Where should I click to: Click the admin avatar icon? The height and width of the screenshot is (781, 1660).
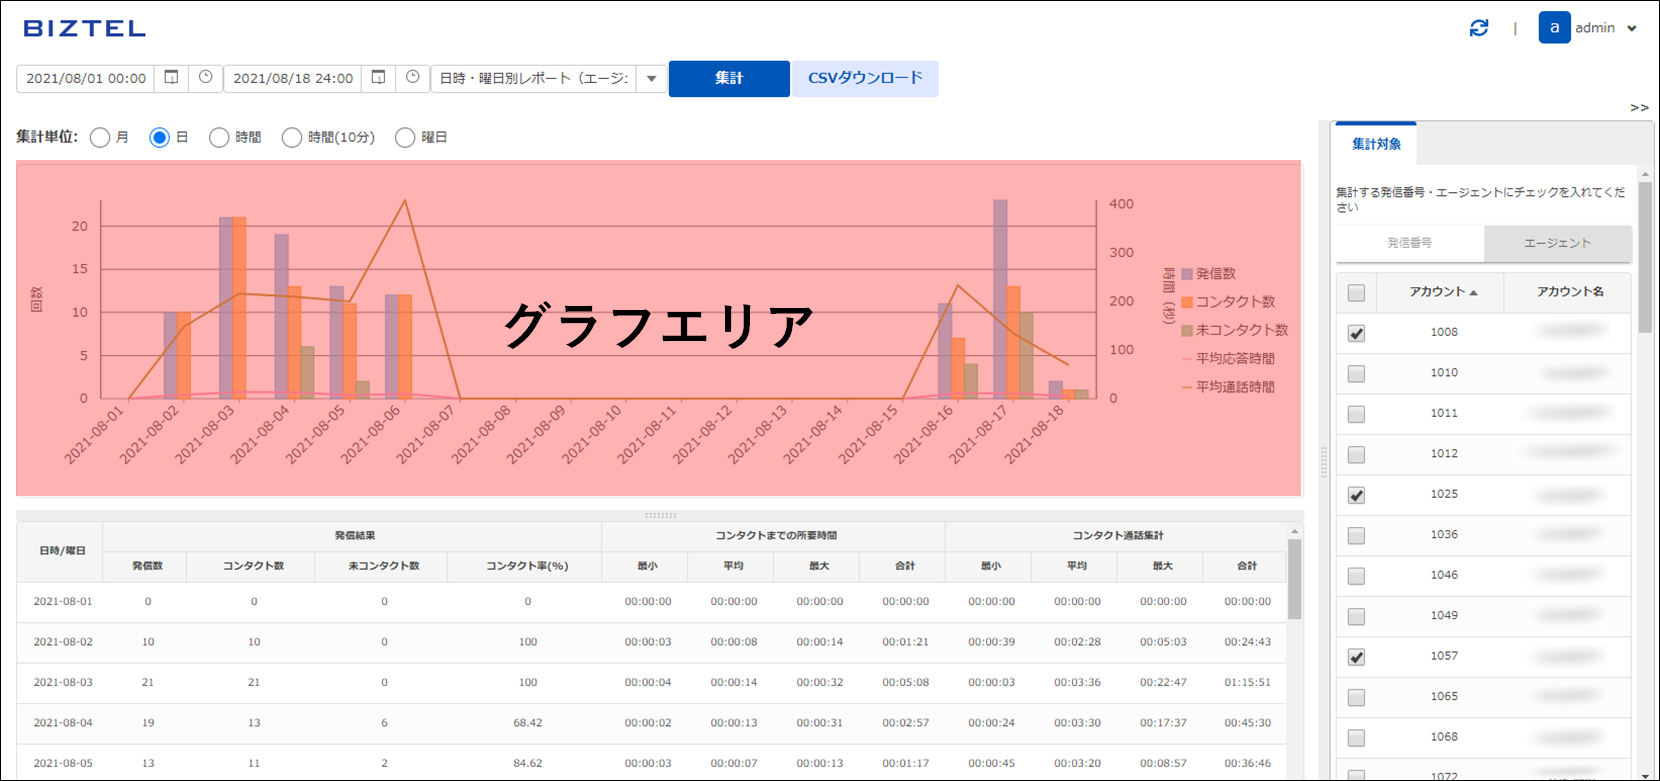(1554, 28)
